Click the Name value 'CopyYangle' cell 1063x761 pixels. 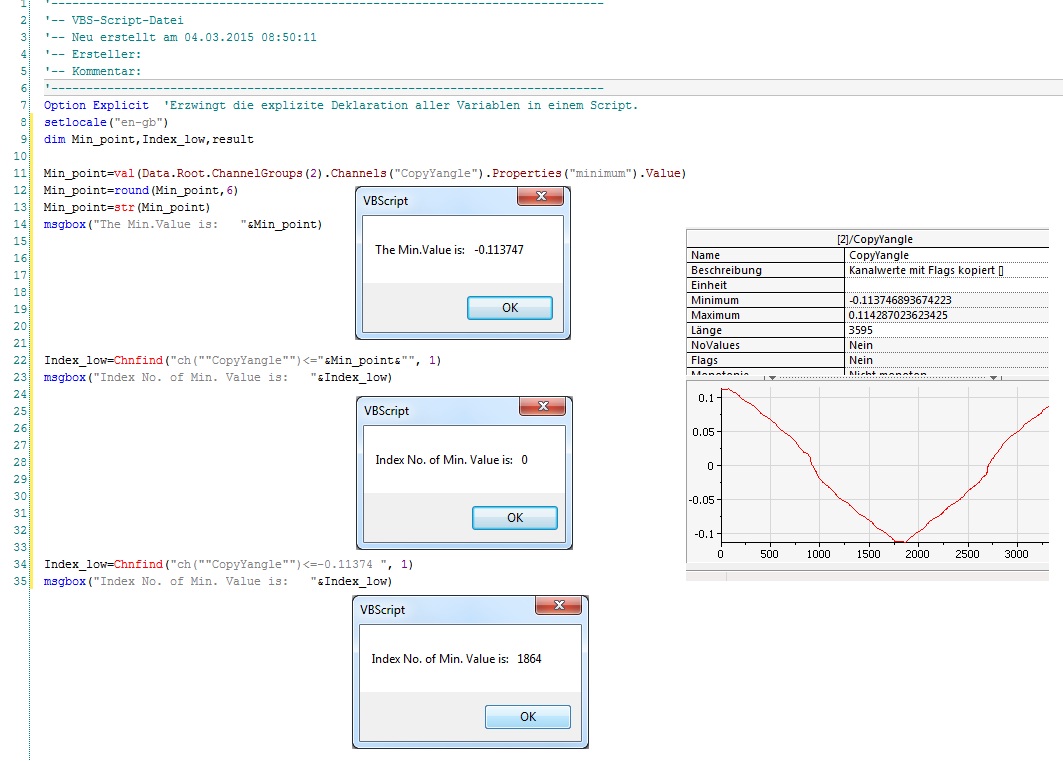[947, 255]
